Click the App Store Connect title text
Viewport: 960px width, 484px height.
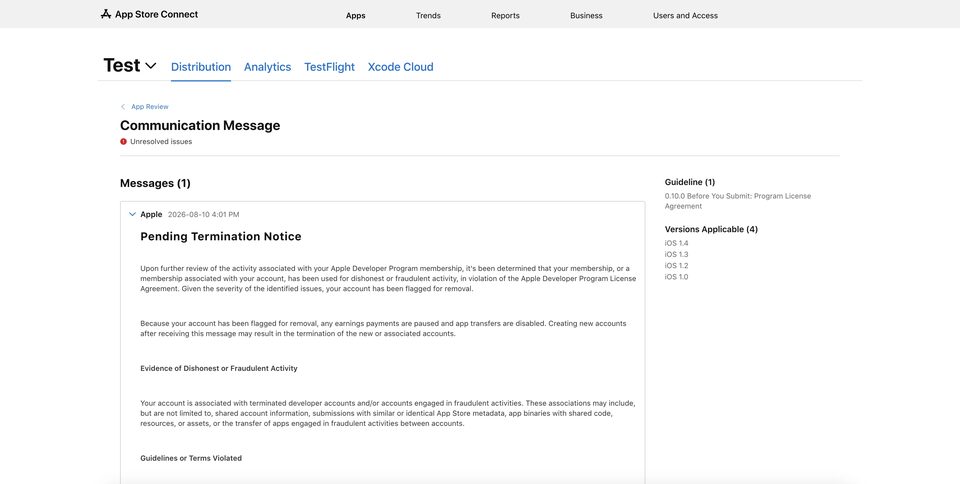[x=156, y=14]
